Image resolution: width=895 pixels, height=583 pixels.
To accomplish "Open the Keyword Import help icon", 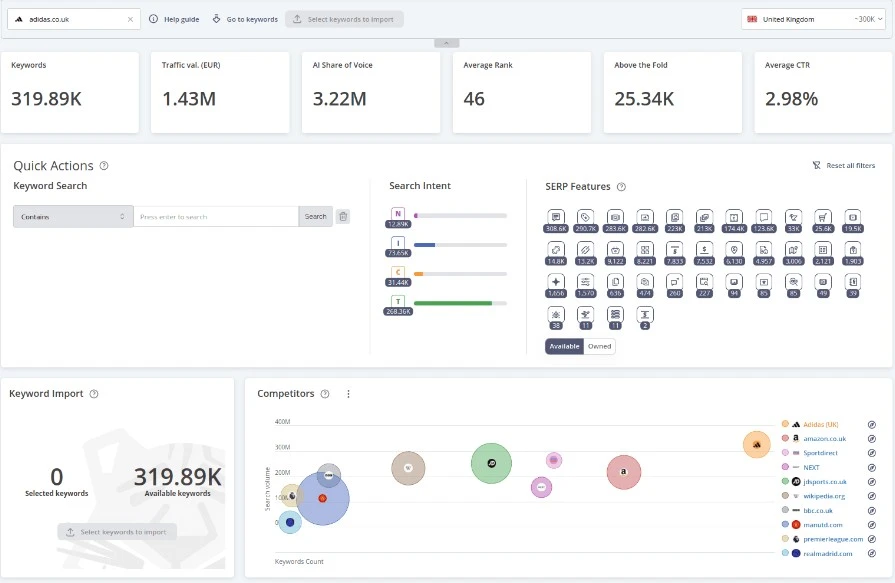I will coord(94,393).
